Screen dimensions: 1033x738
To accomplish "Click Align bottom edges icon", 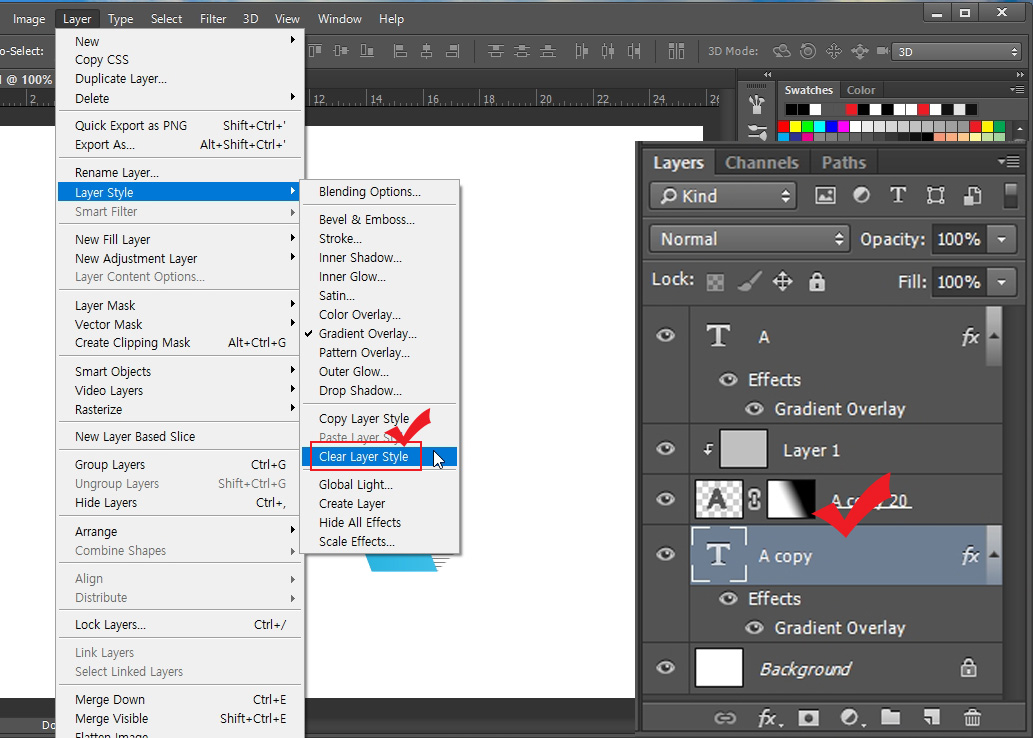I will point(367,51).
